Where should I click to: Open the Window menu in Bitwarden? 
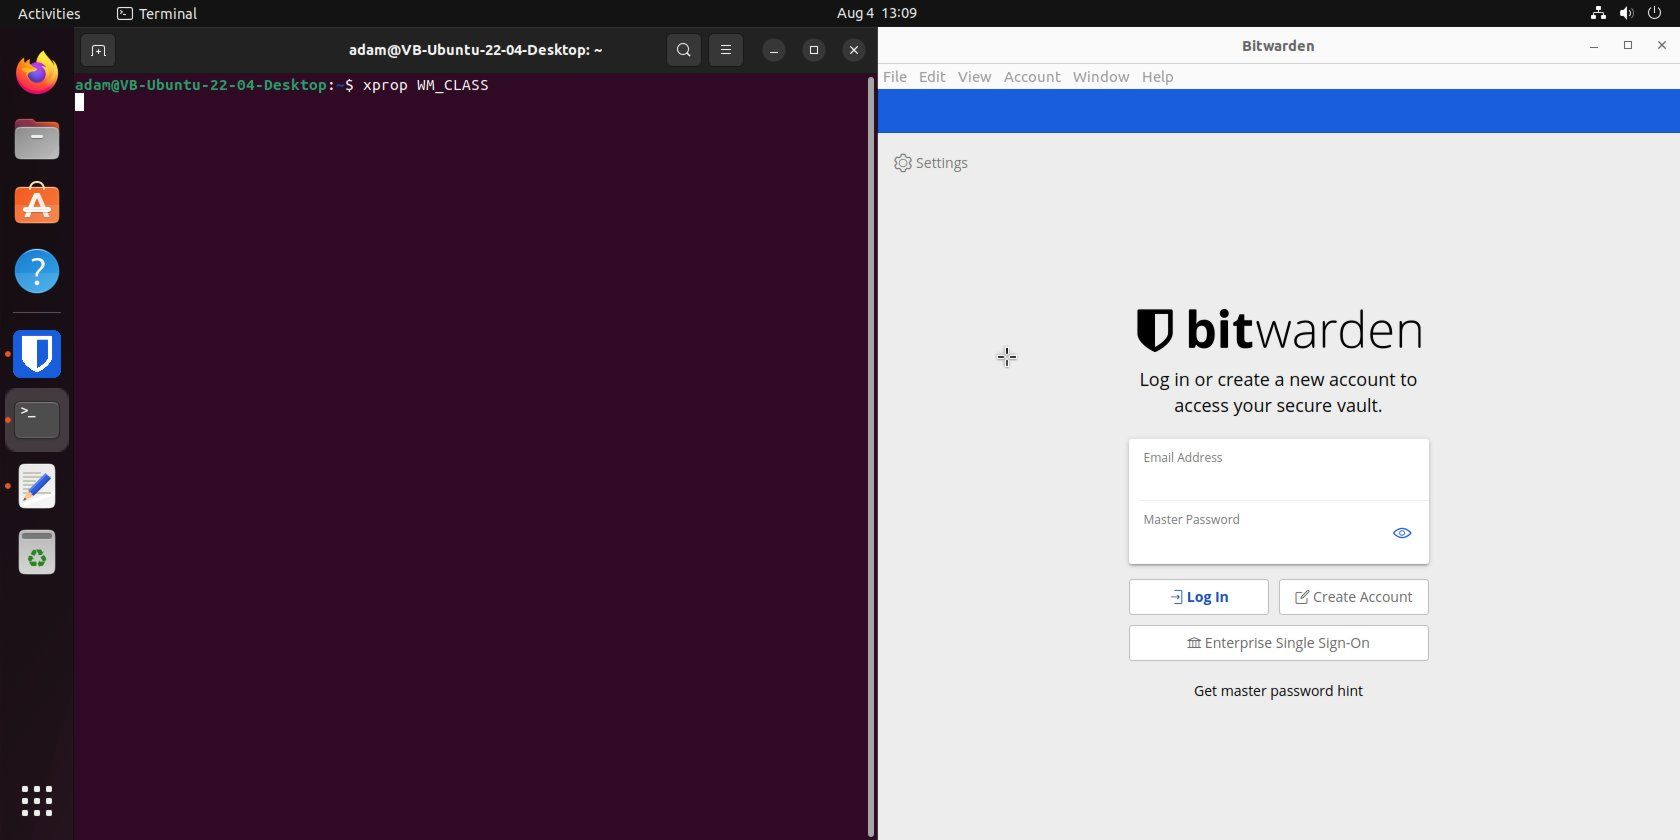[1101, 77]
